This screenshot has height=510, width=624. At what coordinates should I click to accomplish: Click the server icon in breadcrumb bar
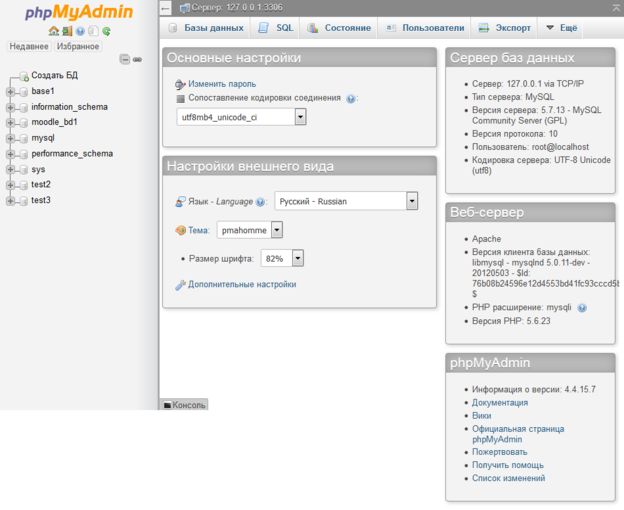tap(185, 8)
